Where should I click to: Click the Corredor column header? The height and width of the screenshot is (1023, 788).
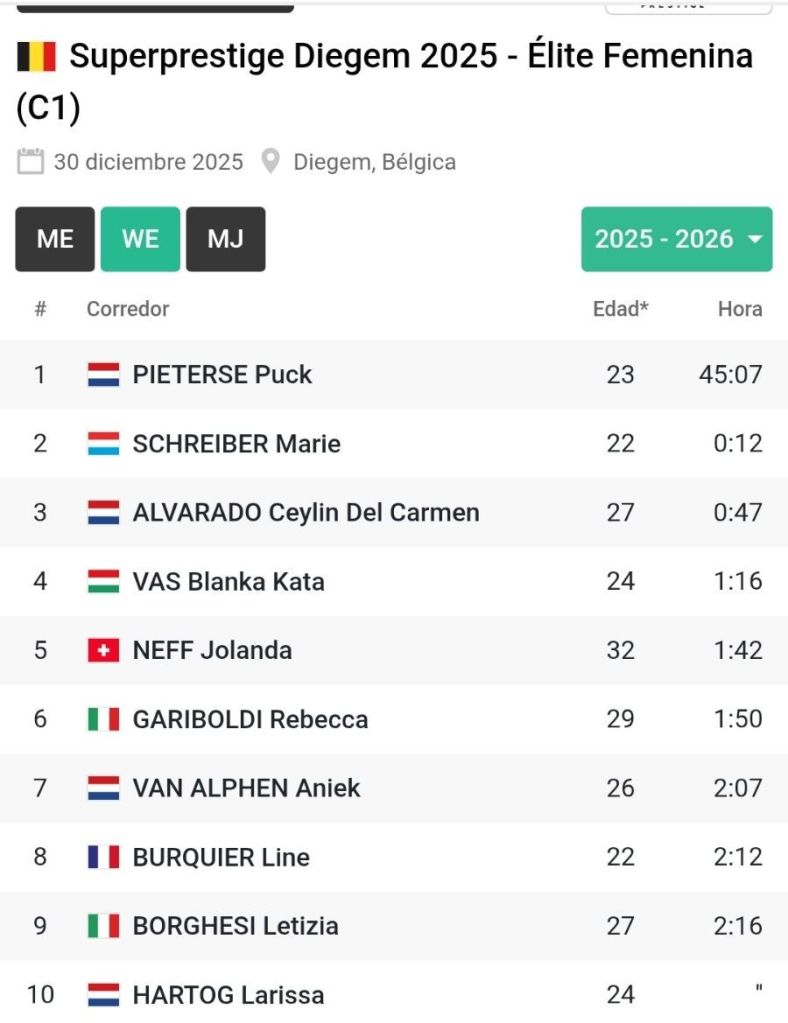[x=128, y=309]
